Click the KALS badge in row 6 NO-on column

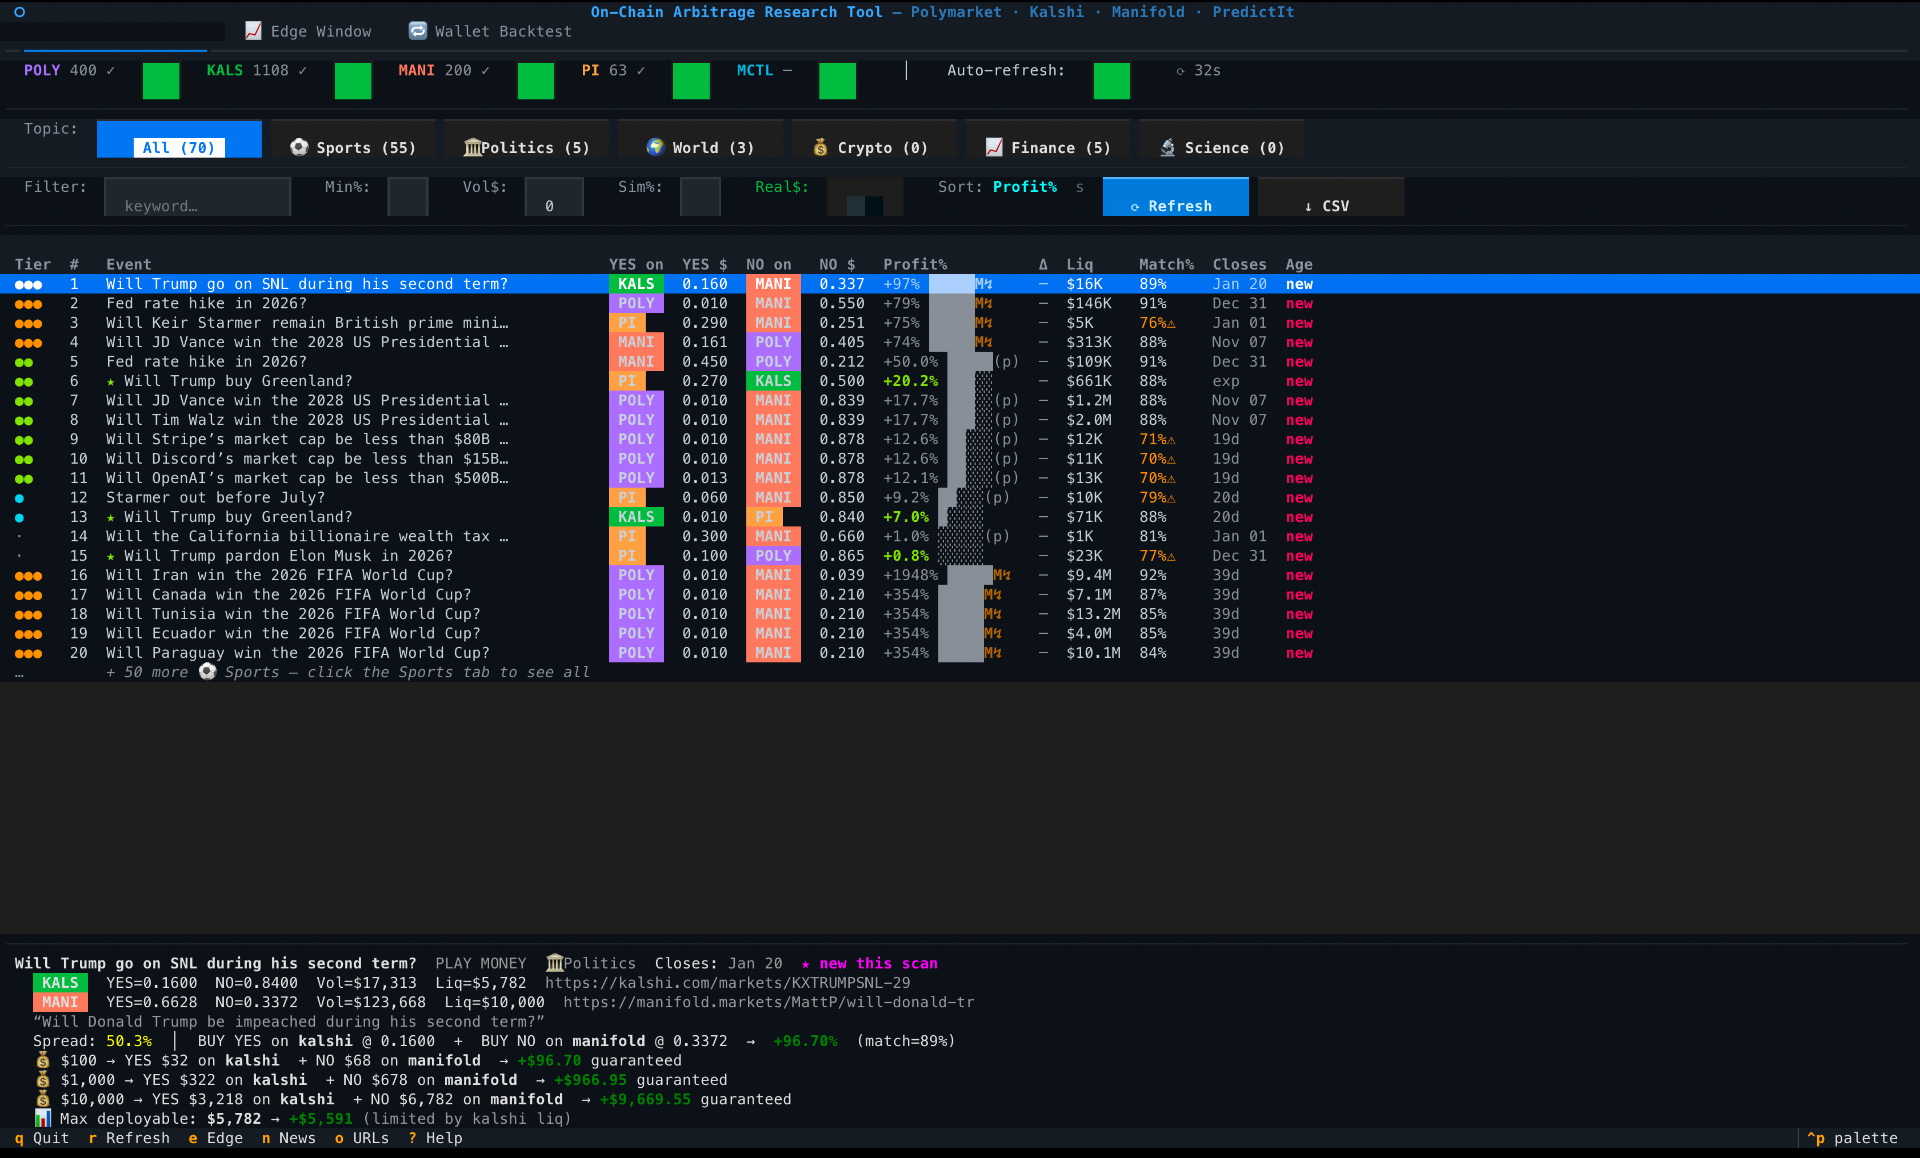pyautogui.click(x=773, y=381)
